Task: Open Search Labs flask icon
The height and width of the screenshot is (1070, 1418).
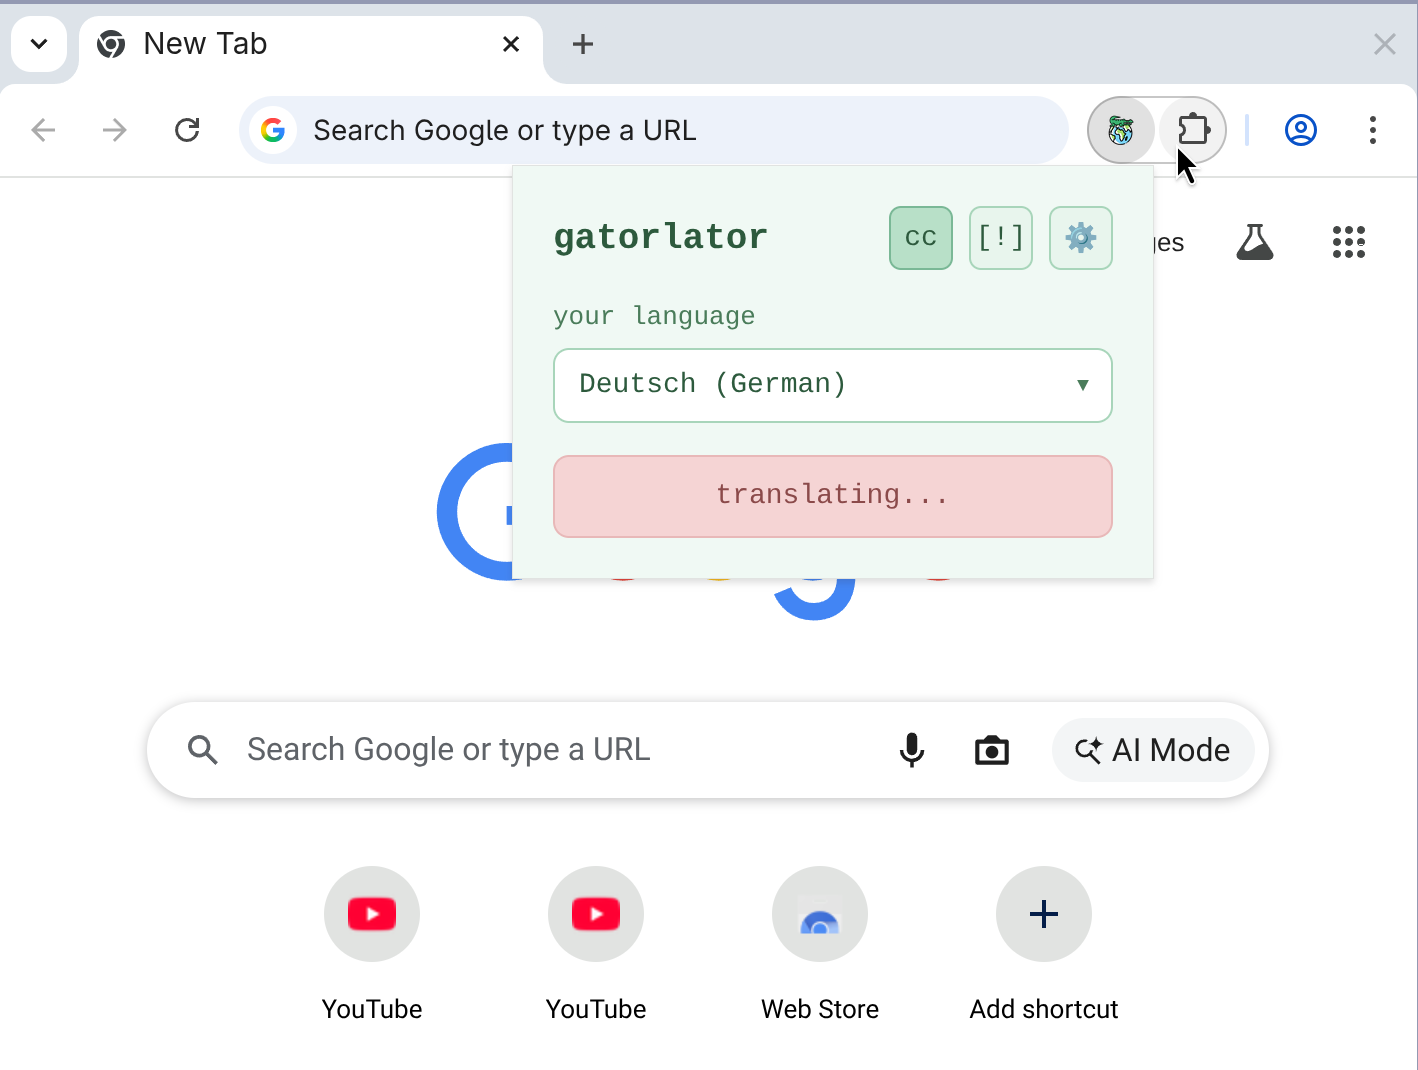Action: [1254, 242]
